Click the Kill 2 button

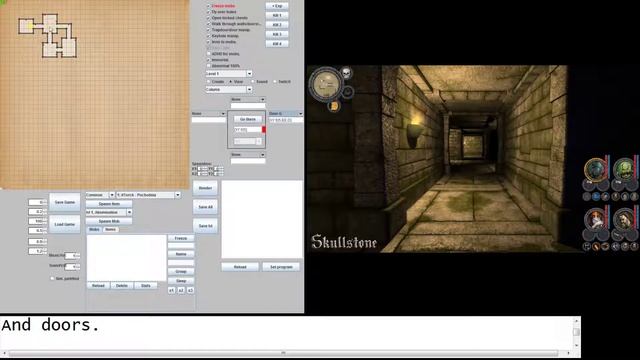(277, 24)
